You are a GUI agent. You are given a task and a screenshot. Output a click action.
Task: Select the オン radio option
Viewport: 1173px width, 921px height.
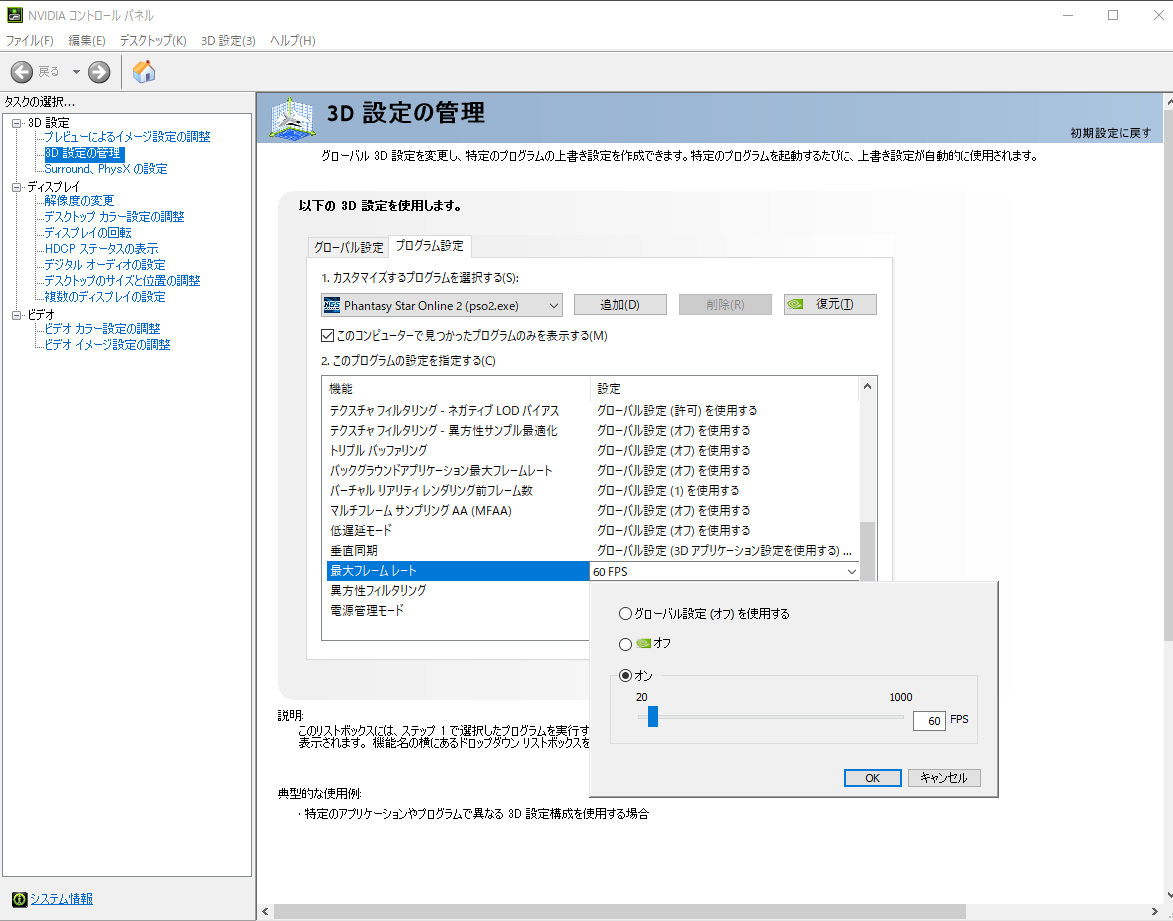(625, 676)
